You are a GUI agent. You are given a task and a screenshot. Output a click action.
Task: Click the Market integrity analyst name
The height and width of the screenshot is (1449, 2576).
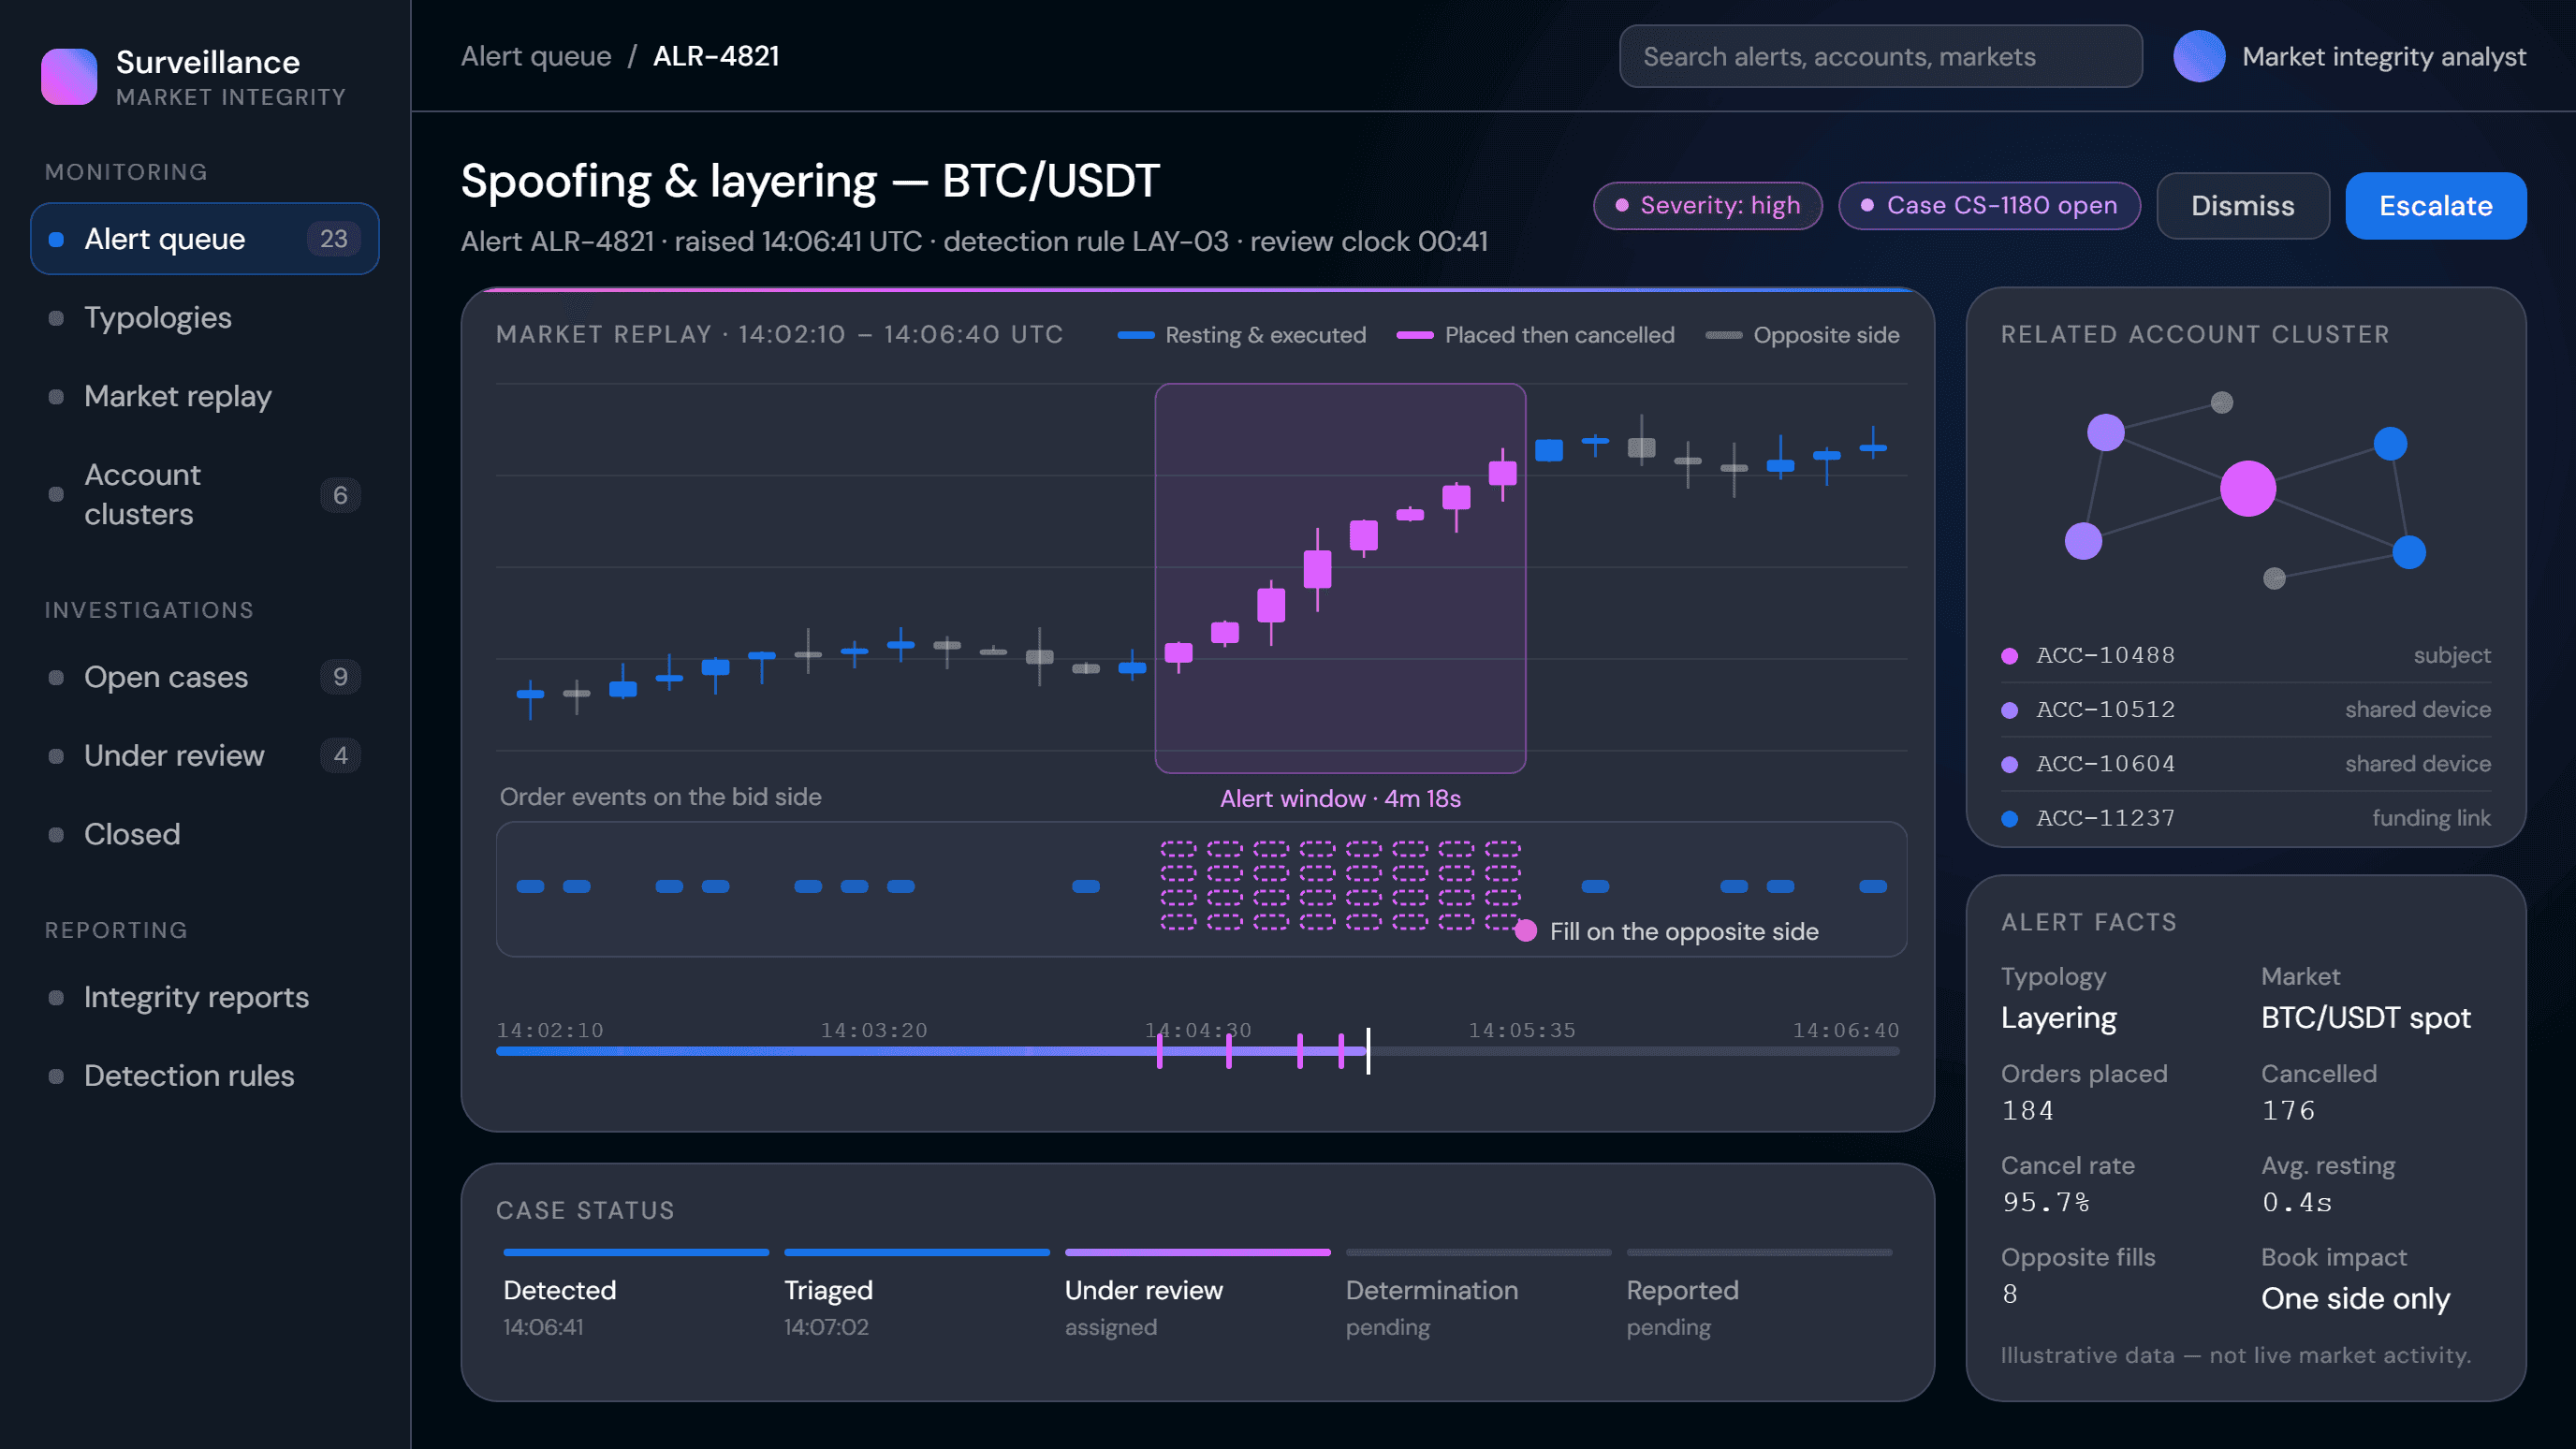click(2384, 57)
